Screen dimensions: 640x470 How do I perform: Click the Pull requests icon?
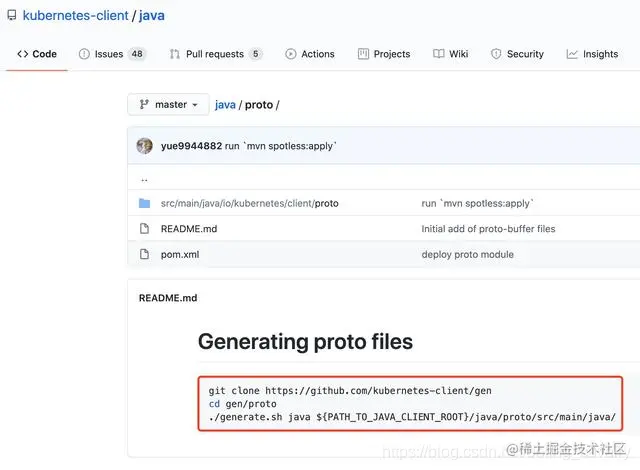pyautogui.click(x=175, y=54)
